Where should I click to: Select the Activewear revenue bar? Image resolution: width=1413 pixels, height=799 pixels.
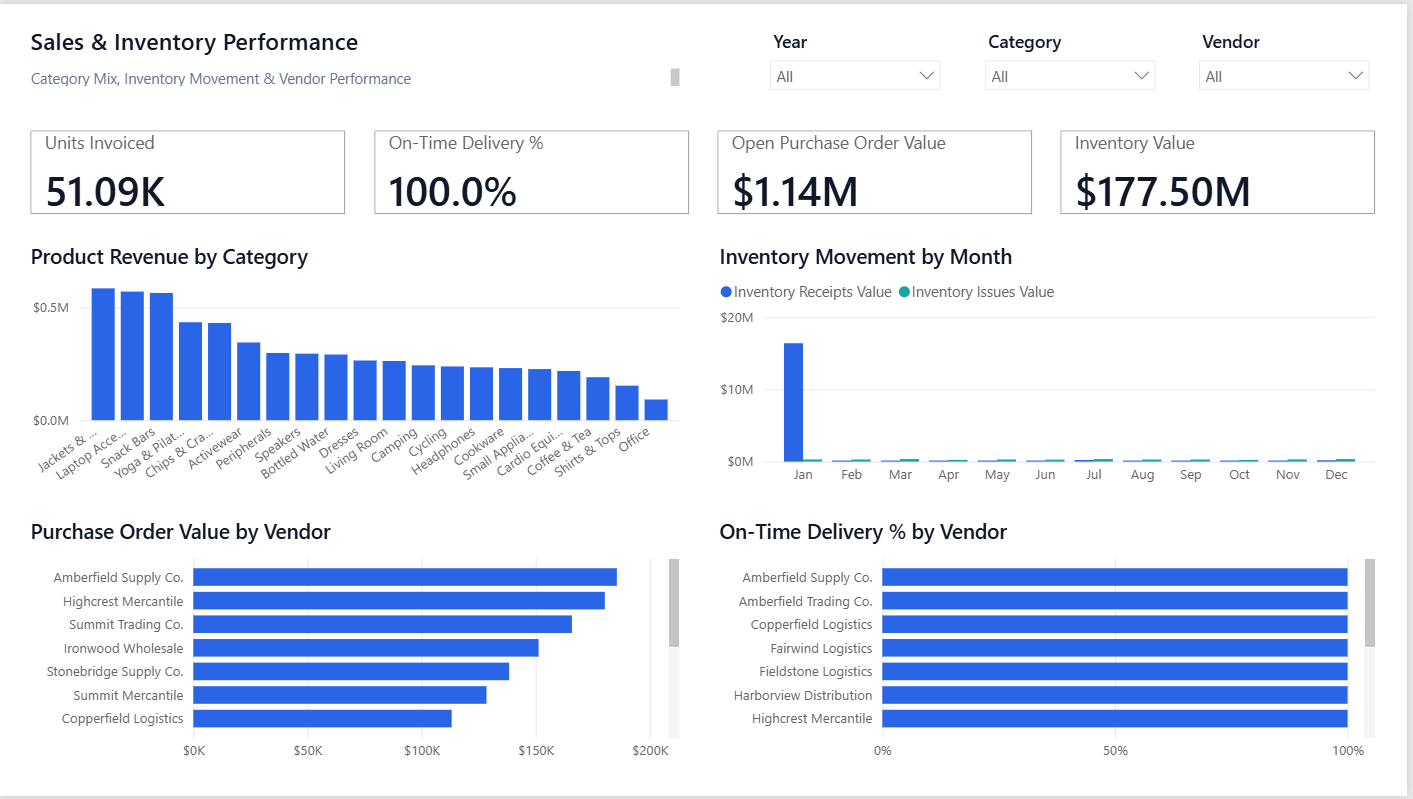pos(248,381)
